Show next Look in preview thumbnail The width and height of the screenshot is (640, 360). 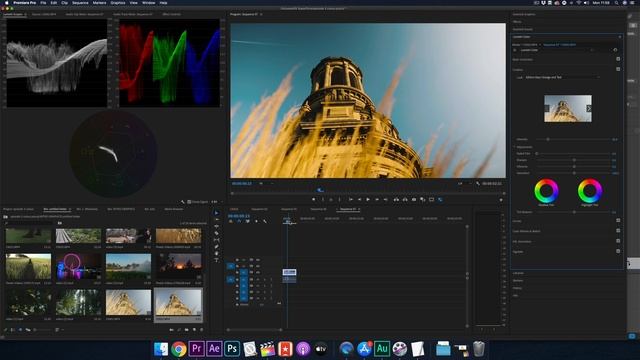pyautogui.click(x=589, y=109)
